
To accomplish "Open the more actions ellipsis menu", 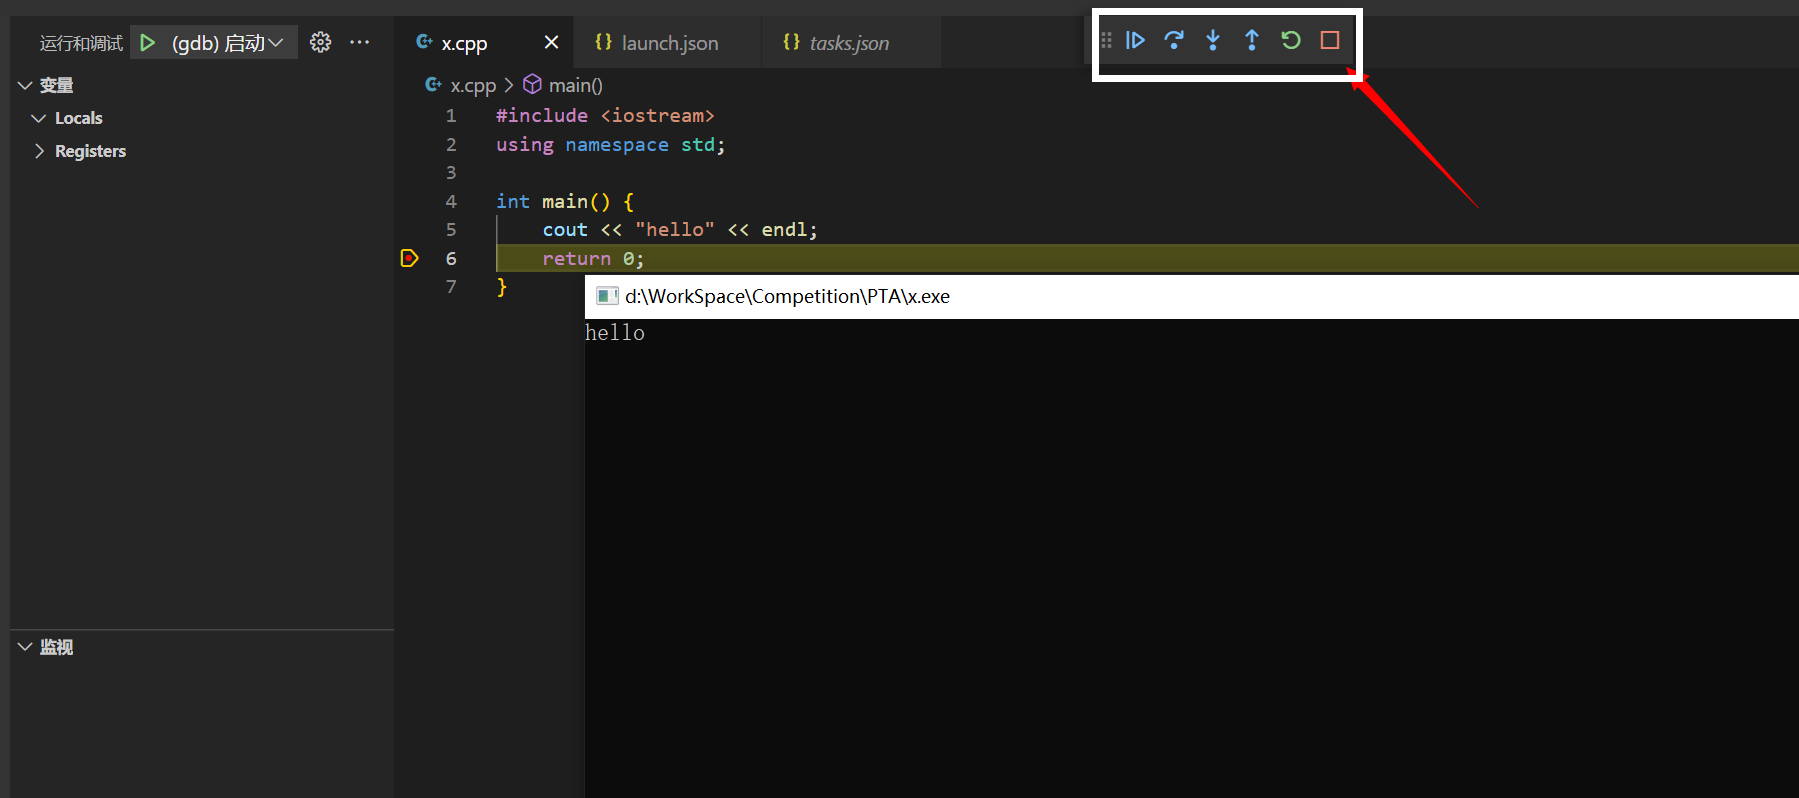I will [x=360, y=42].
